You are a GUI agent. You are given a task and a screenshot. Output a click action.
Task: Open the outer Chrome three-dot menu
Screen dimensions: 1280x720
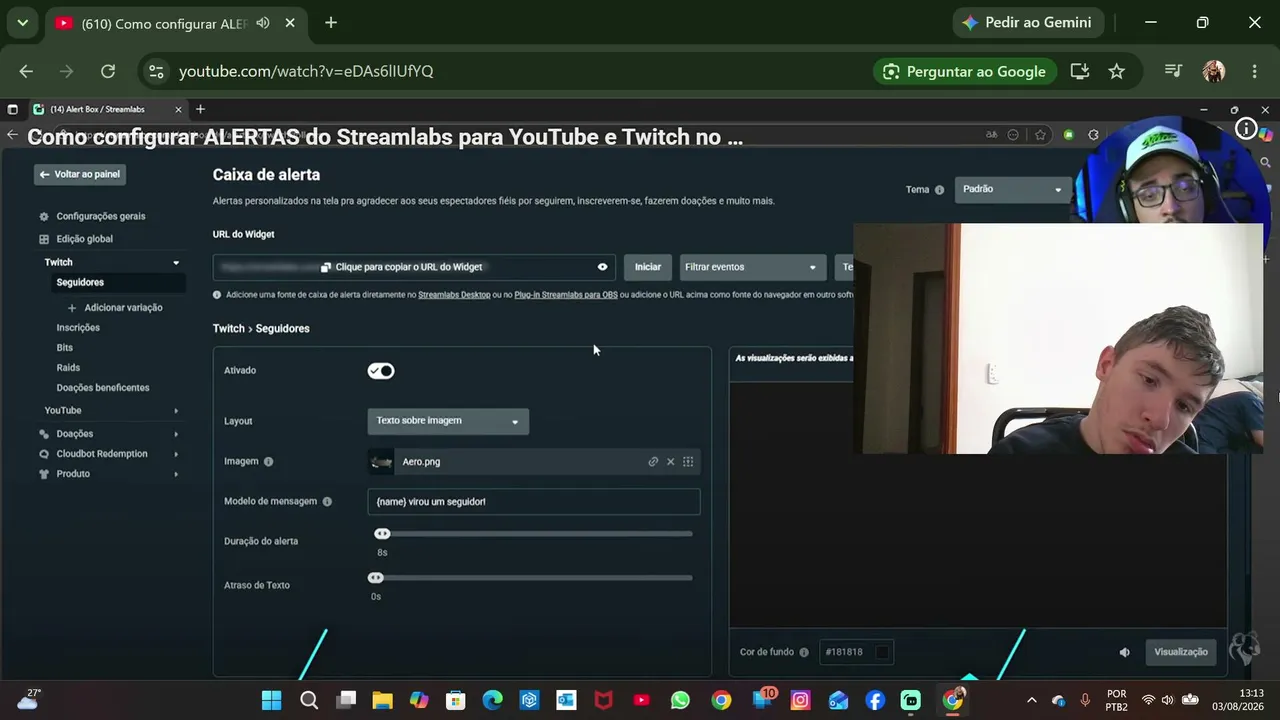pyautogui.click(x=1254, y=71)
